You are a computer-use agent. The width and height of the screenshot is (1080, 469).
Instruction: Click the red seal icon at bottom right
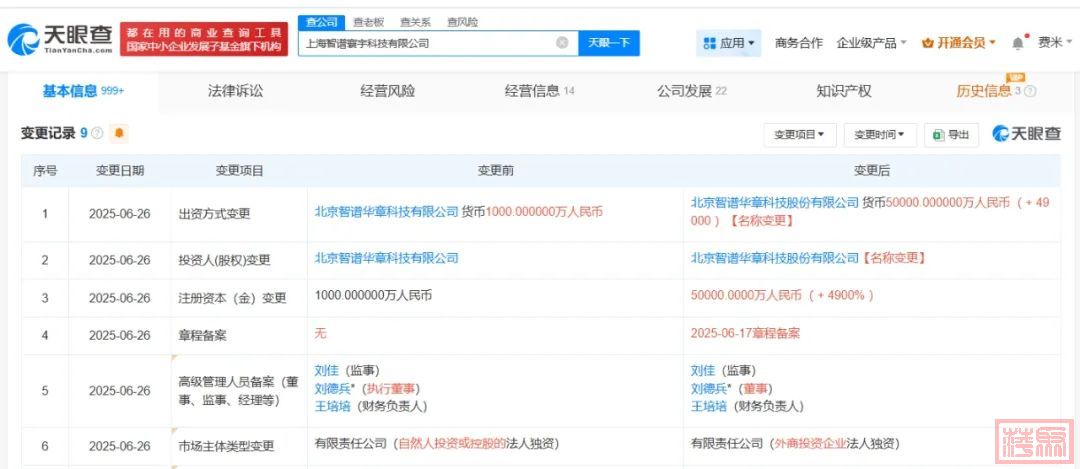click(x=1033, y=440)
